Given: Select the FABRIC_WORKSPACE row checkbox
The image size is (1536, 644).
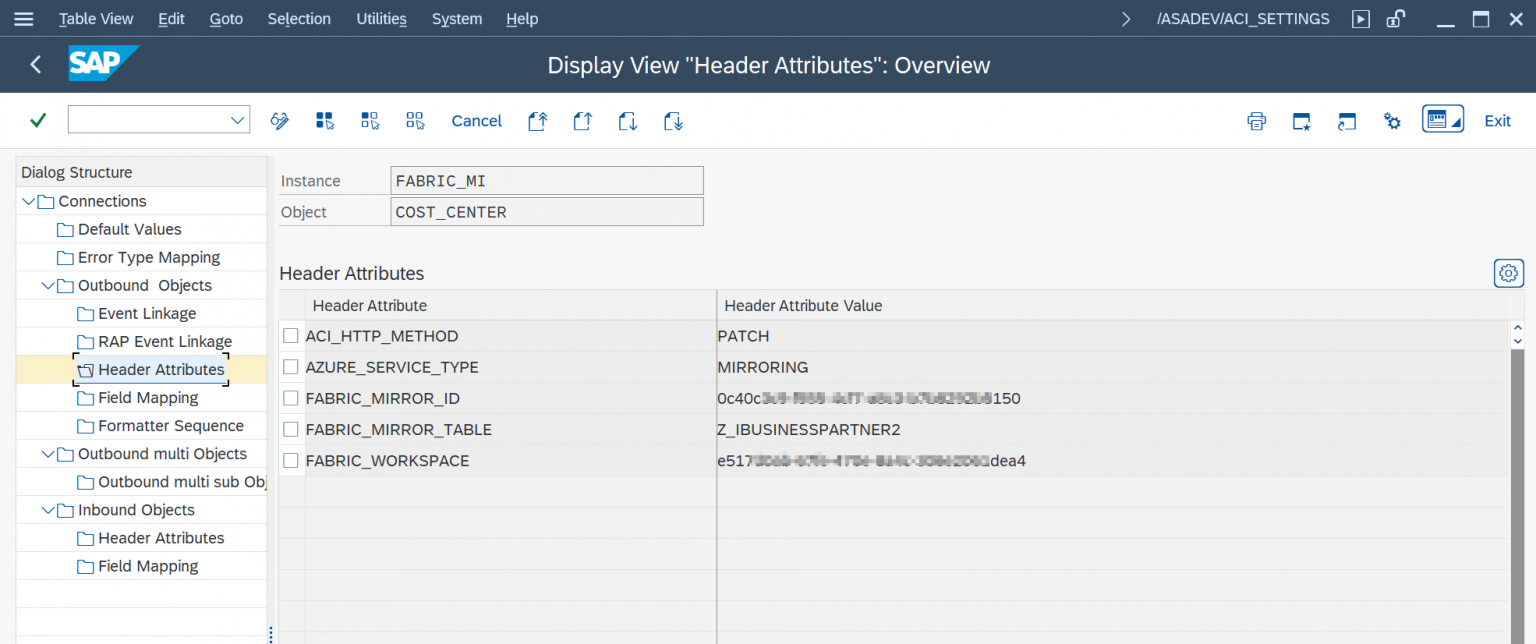Looking at the screenshot, I should coord(290,460).
